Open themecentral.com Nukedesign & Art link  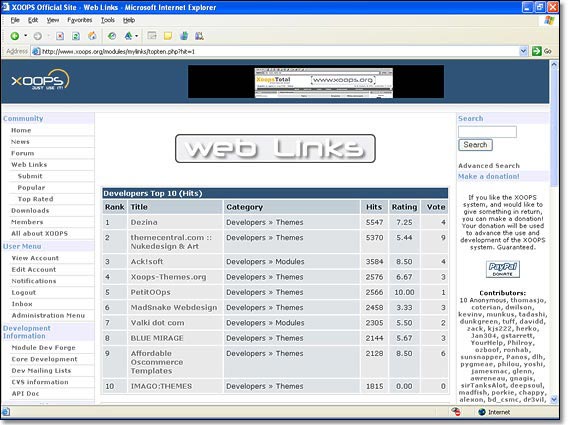click(x=171, y=242)
